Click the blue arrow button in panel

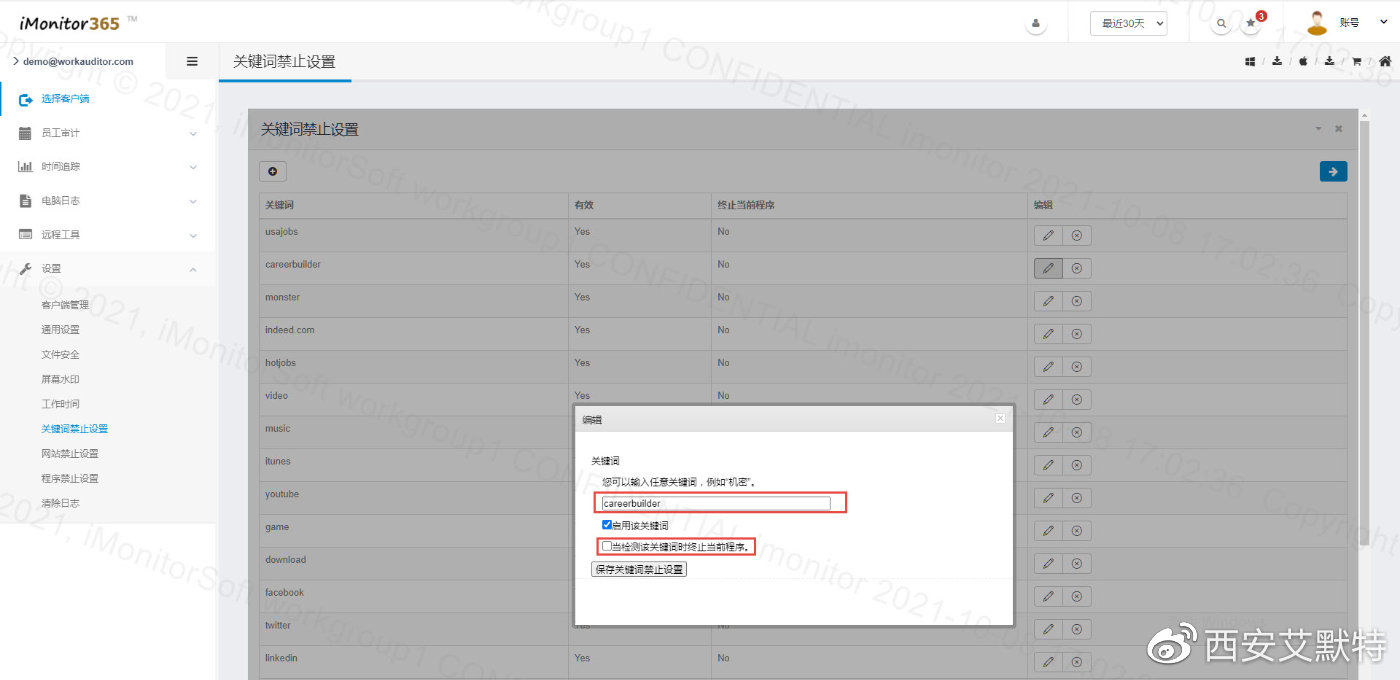coord(1333,172)
